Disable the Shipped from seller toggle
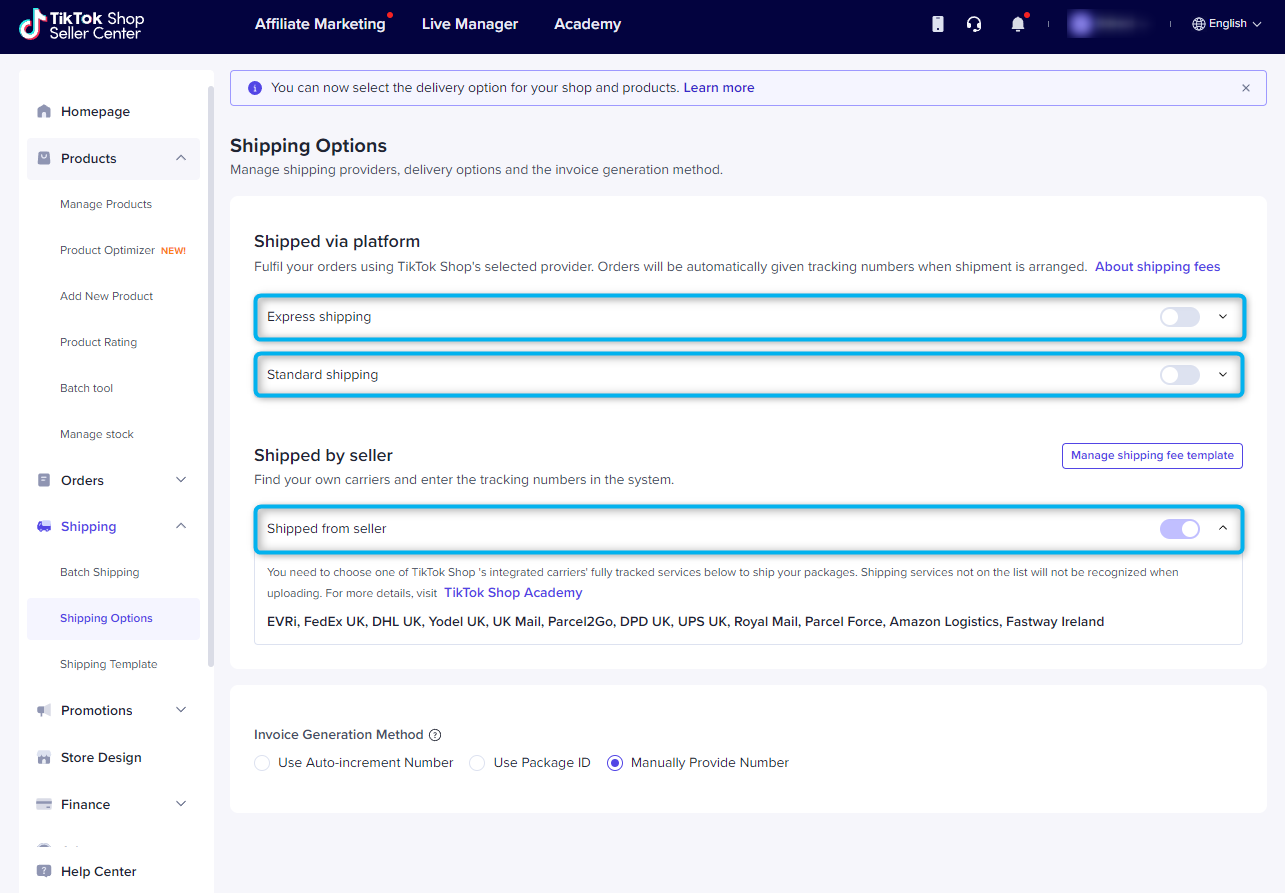 (1179, 529)
